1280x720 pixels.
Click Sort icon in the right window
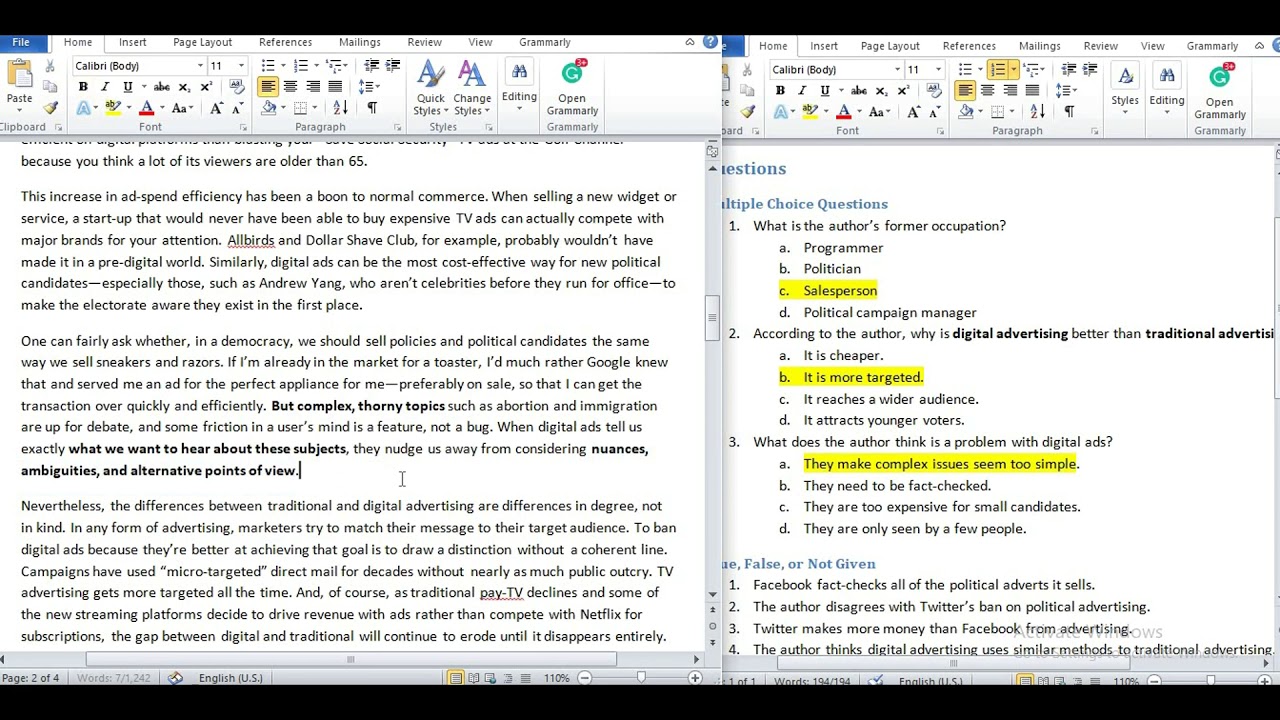1038,112
